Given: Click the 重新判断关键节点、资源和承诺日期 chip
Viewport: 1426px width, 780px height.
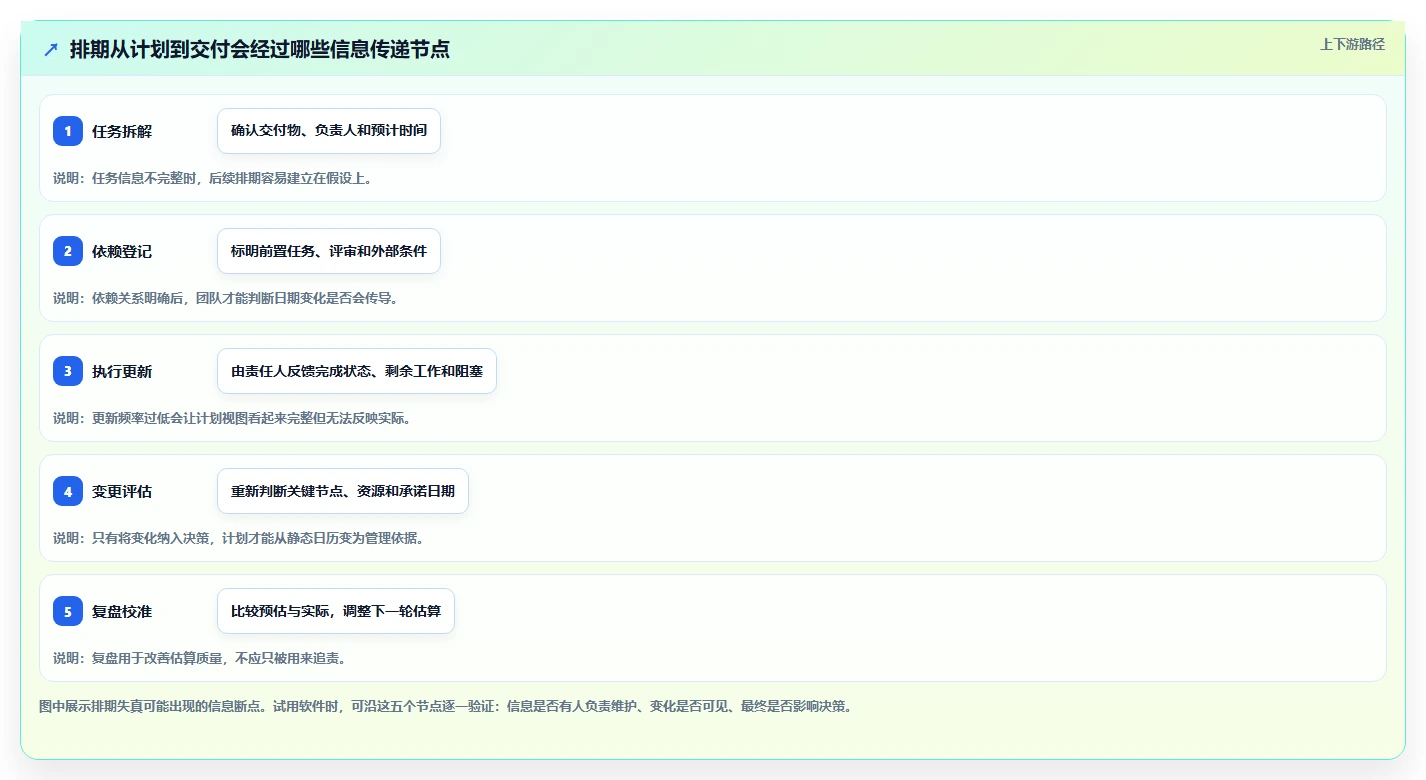Looking at the screenshot, I should pos(343,491).
